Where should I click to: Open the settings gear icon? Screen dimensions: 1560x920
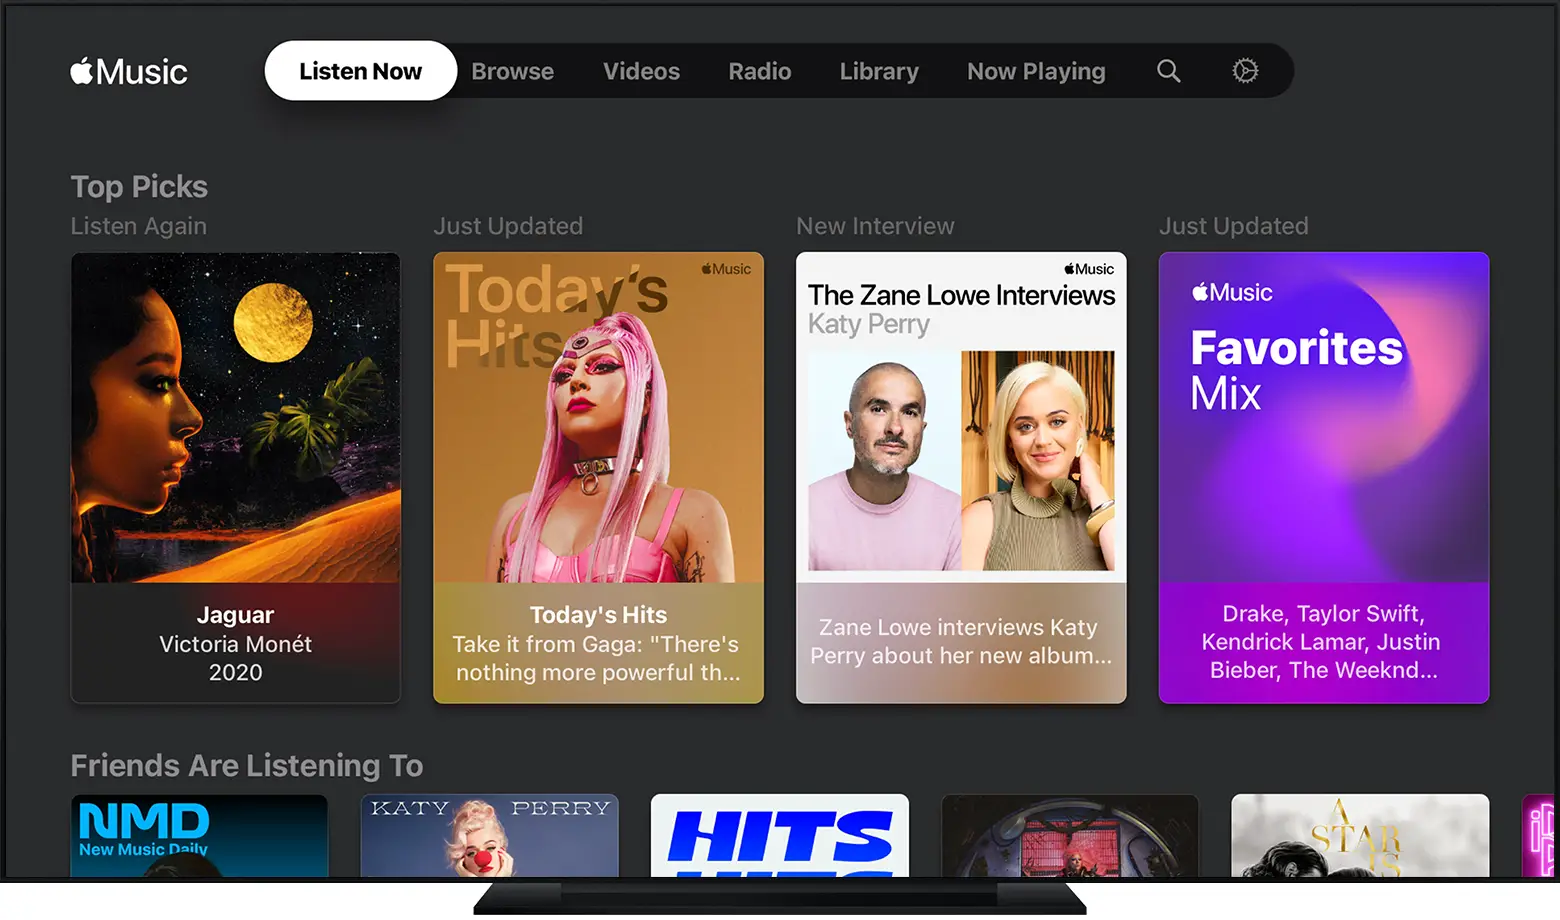pyautogui.click(x=1245, y=71)
